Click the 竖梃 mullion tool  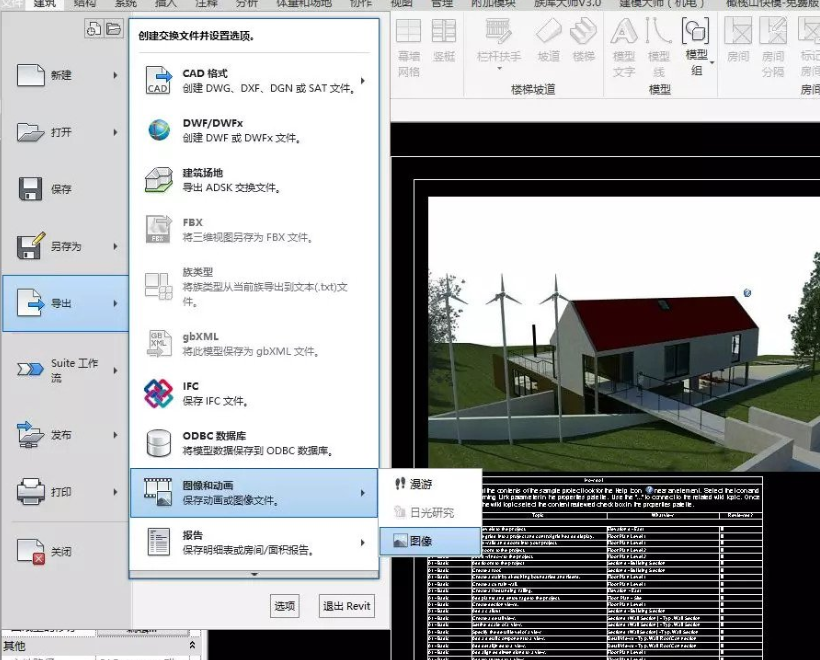coord(443,41)
